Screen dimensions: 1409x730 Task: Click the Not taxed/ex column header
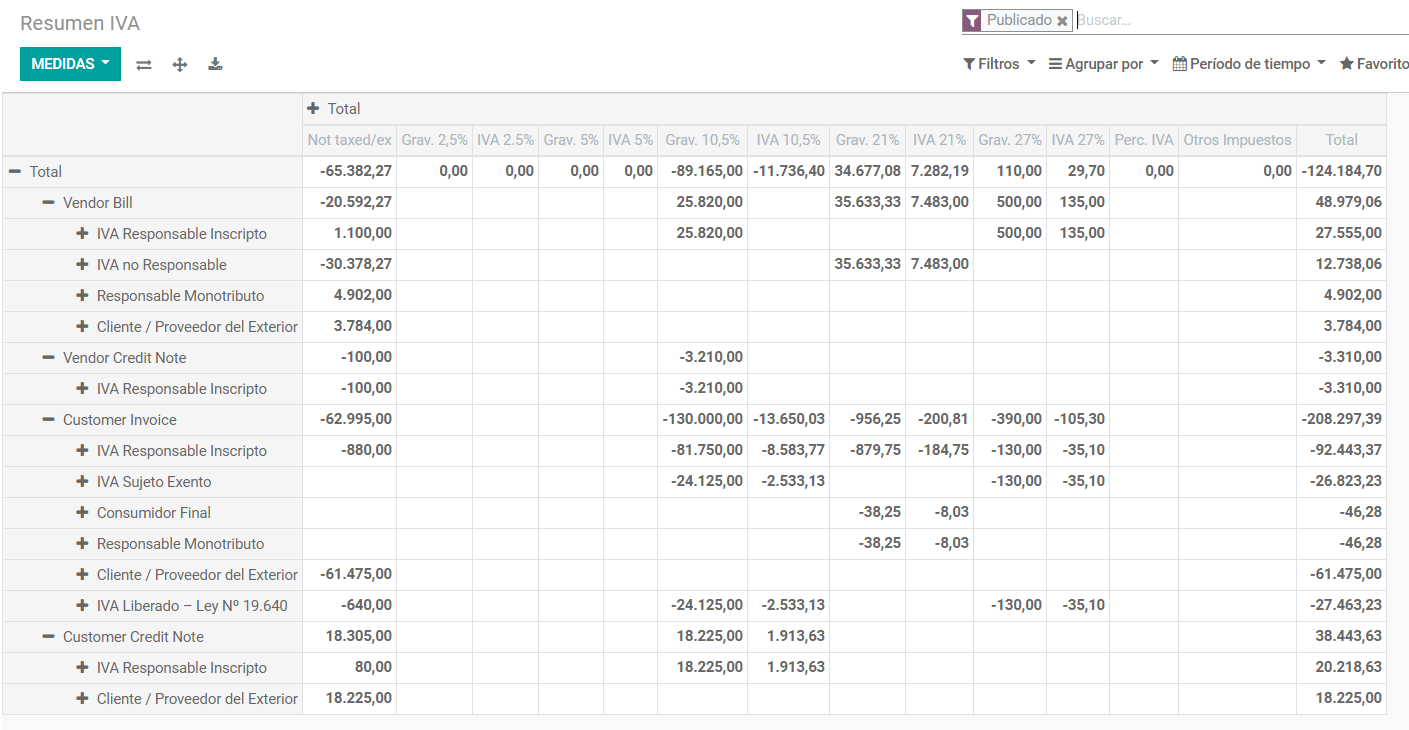349,141
